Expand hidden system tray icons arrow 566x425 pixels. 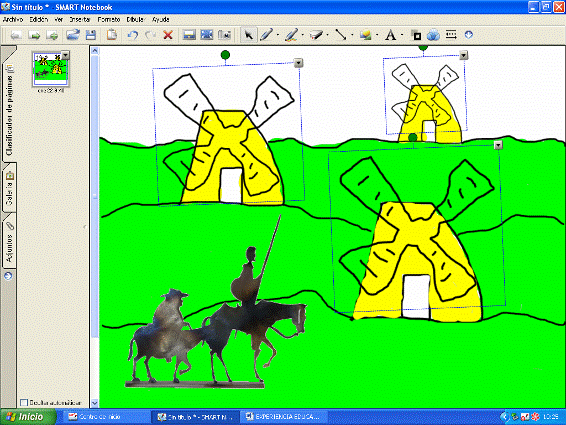pos(504,417)
